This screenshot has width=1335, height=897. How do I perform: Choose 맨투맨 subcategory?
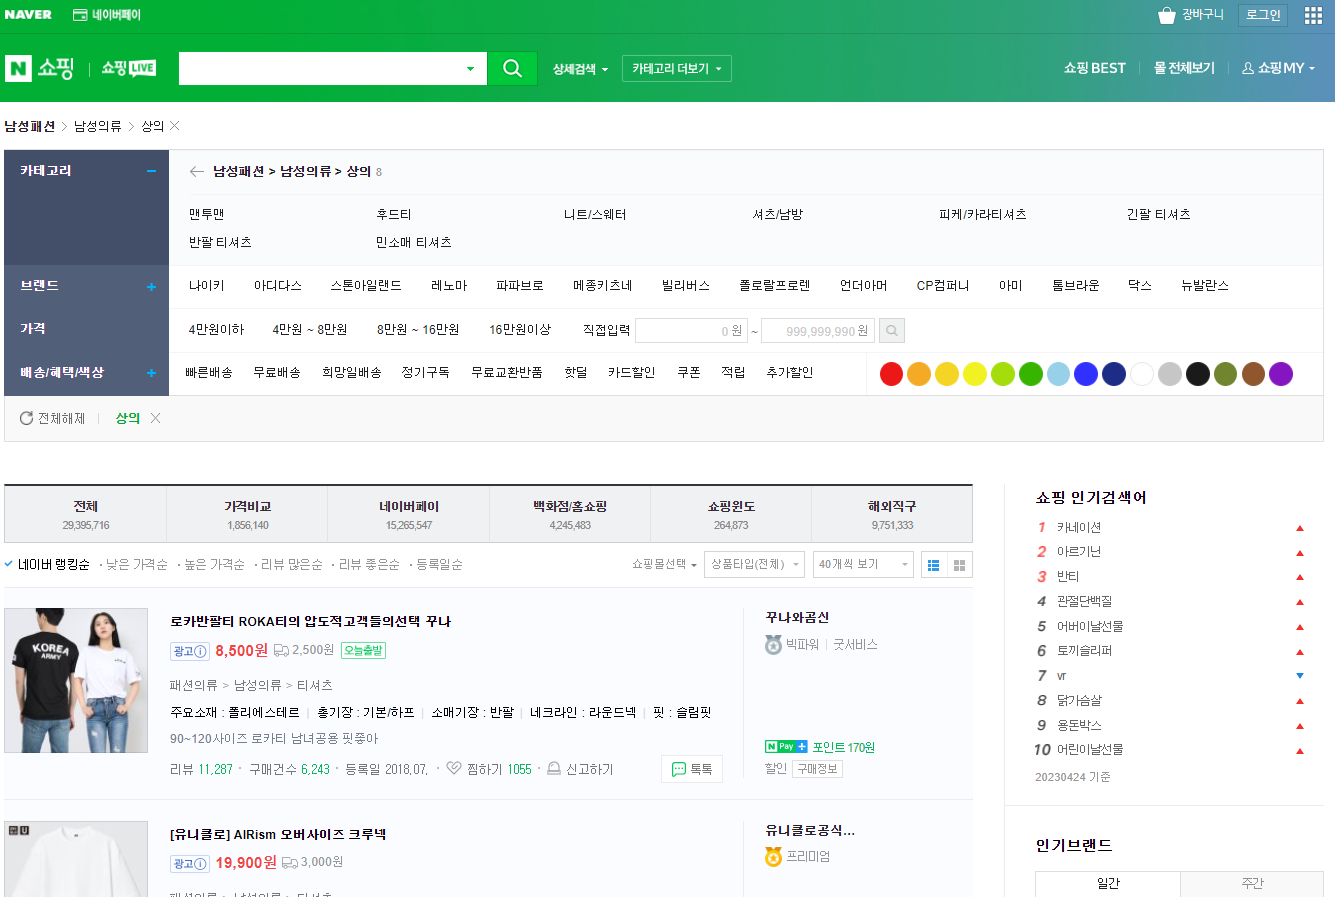pyautogui.click(x=206, y=214)
